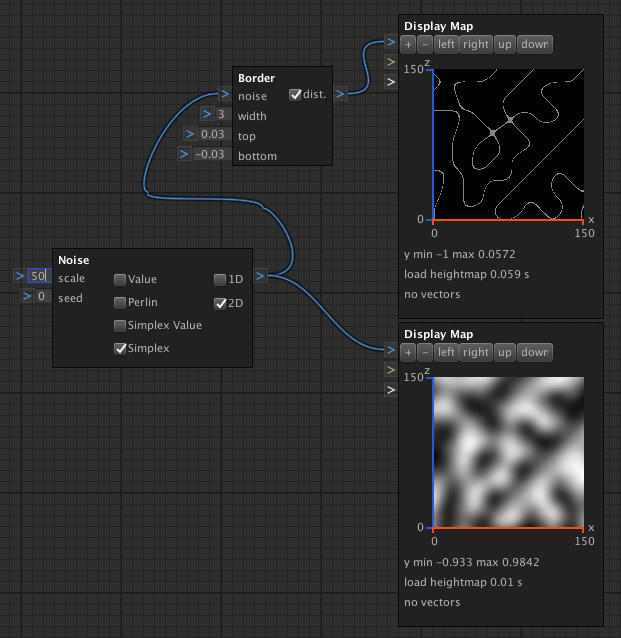Toggle the Border dist. checkbox

tap(295, 94)
